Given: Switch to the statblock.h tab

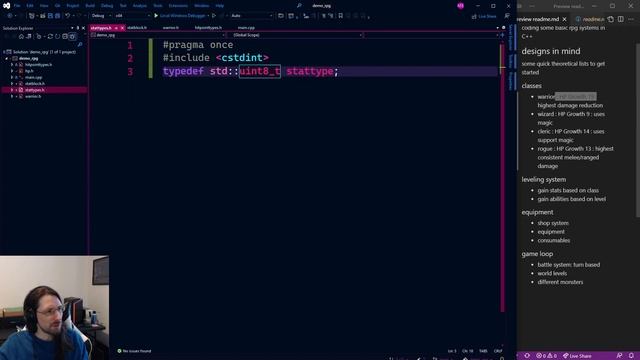Looking at the screenshot, I should (x=137, y=28).
